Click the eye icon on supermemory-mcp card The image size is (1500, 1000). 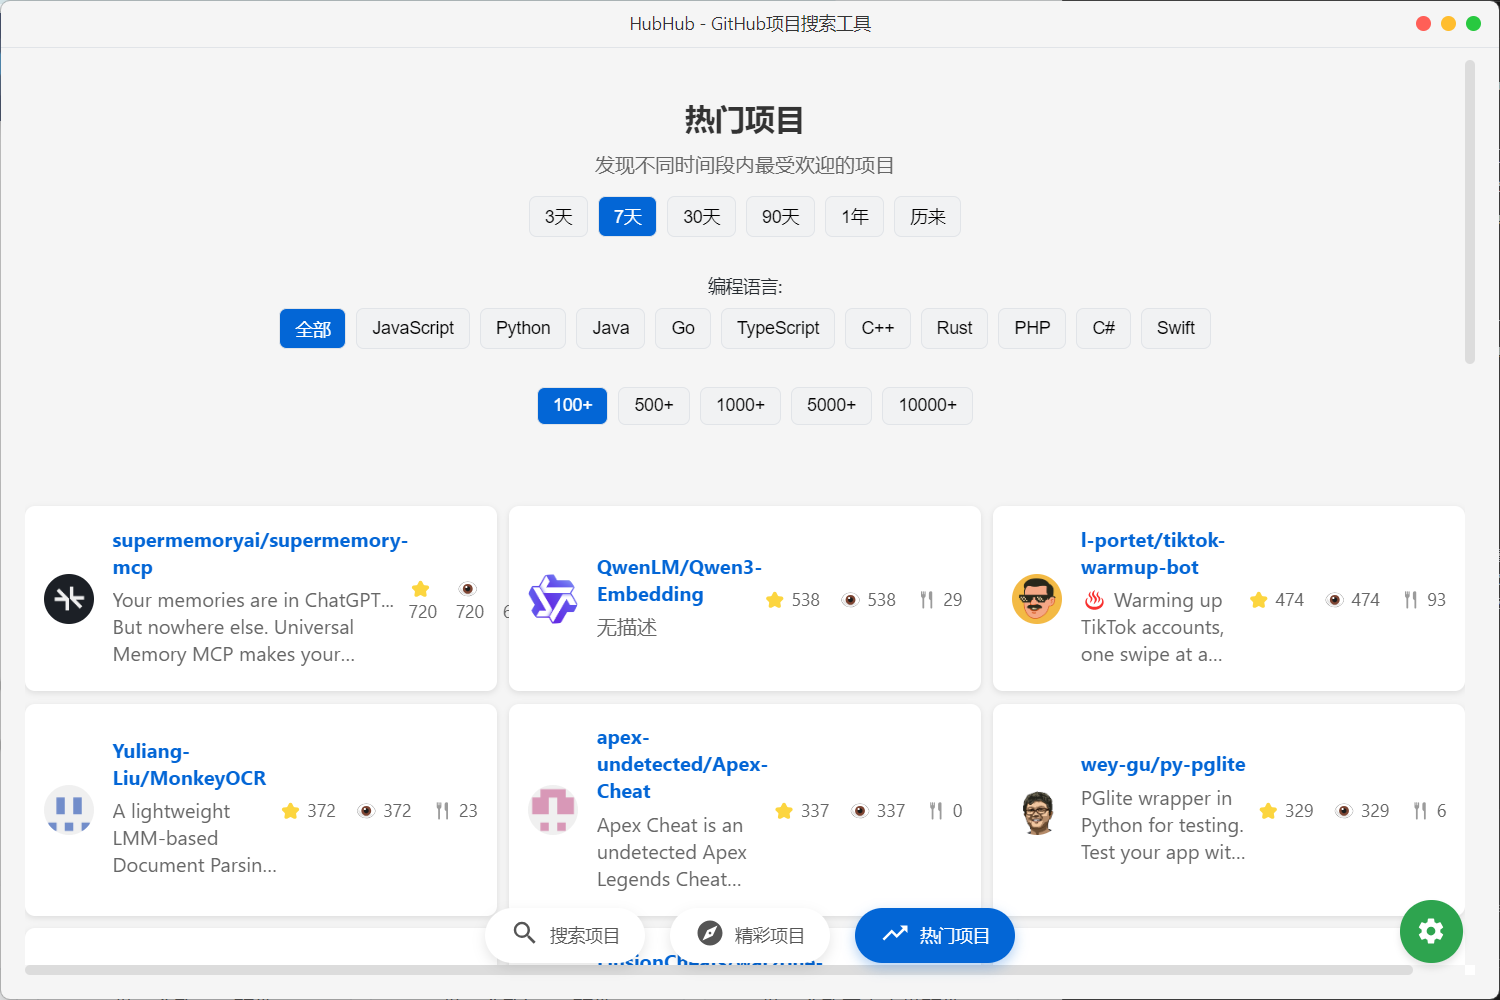[x=467, y=589]
